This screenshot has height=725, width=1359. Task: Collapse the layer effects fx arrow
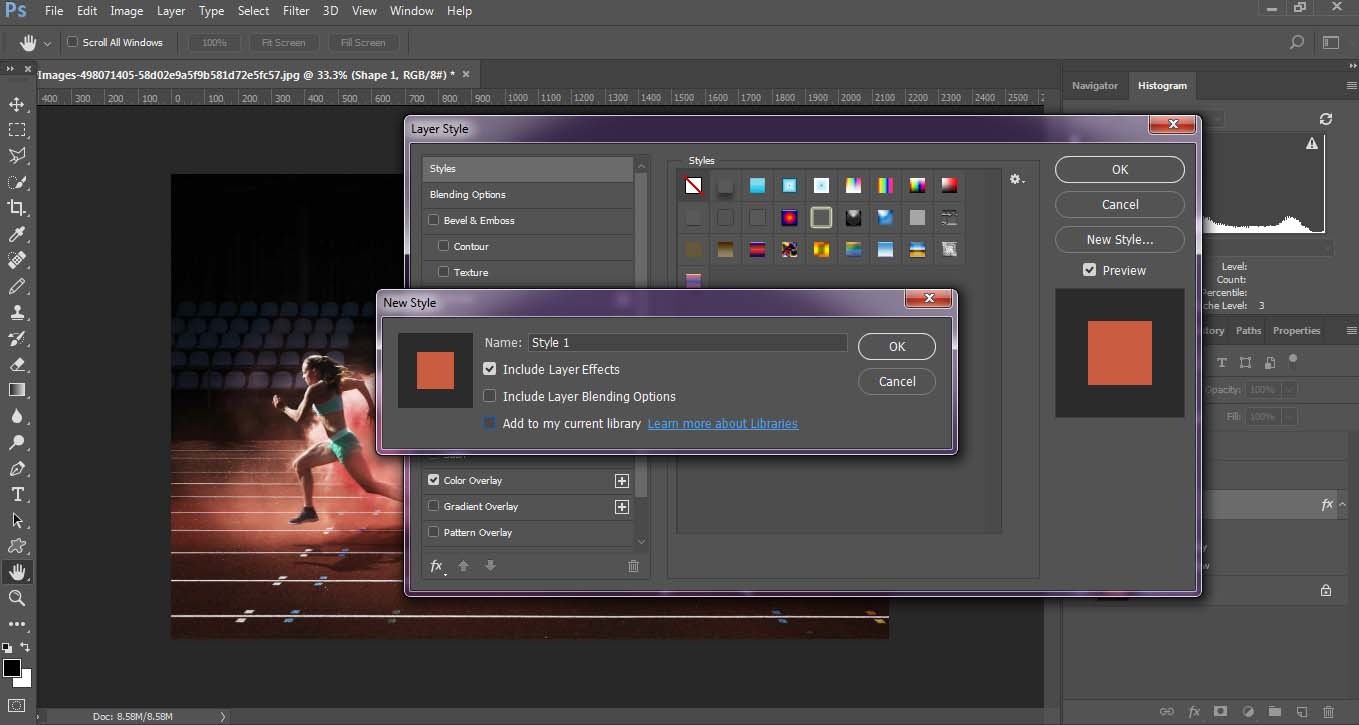(1342, 505)
